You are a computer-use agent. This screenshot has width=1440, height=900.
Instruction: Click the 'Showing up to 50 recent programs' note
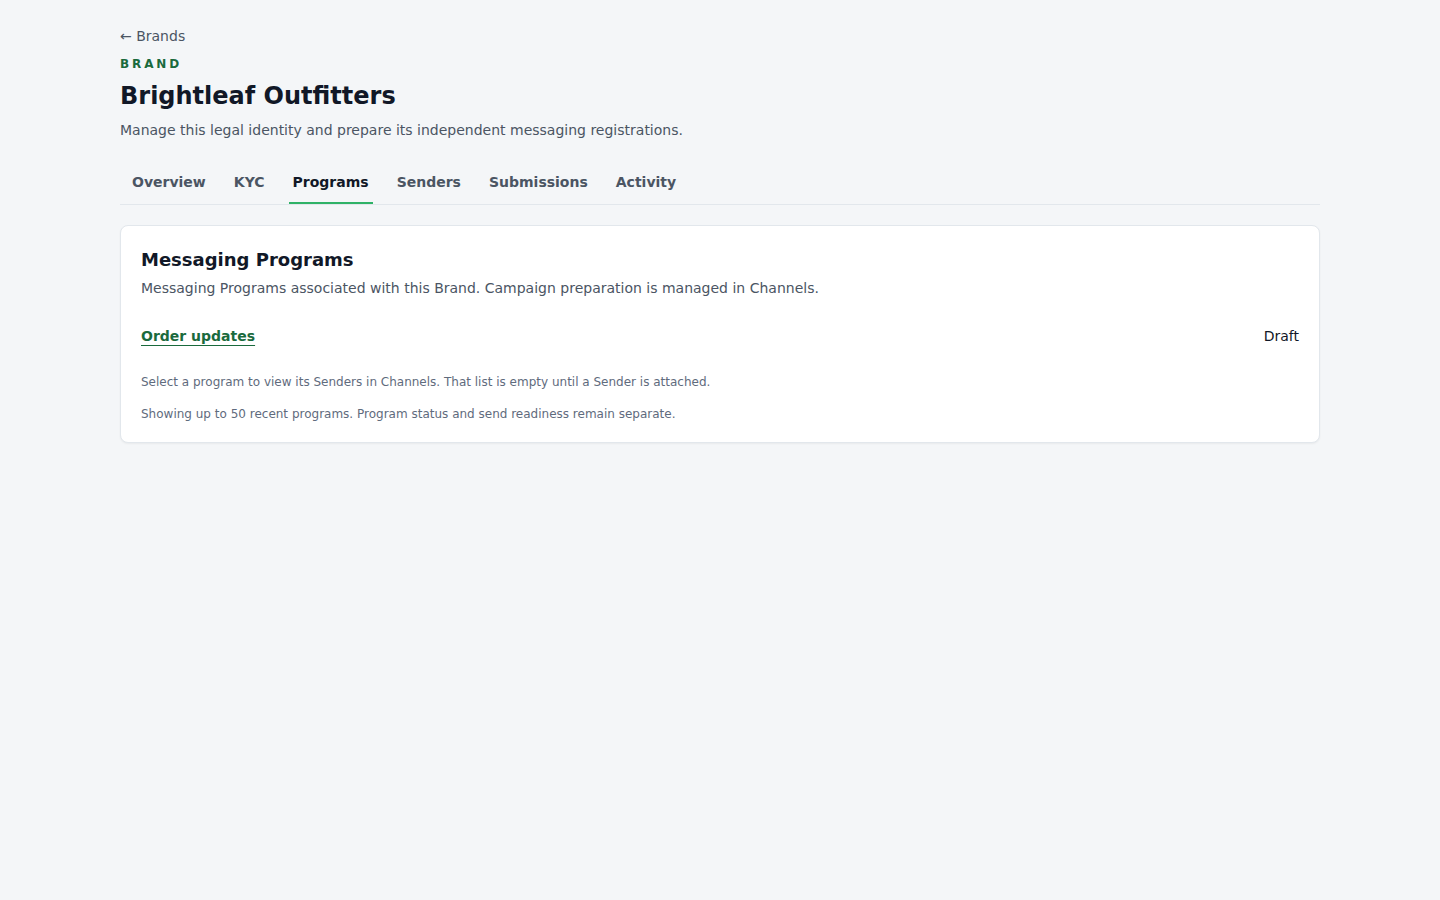pos(408,414)
